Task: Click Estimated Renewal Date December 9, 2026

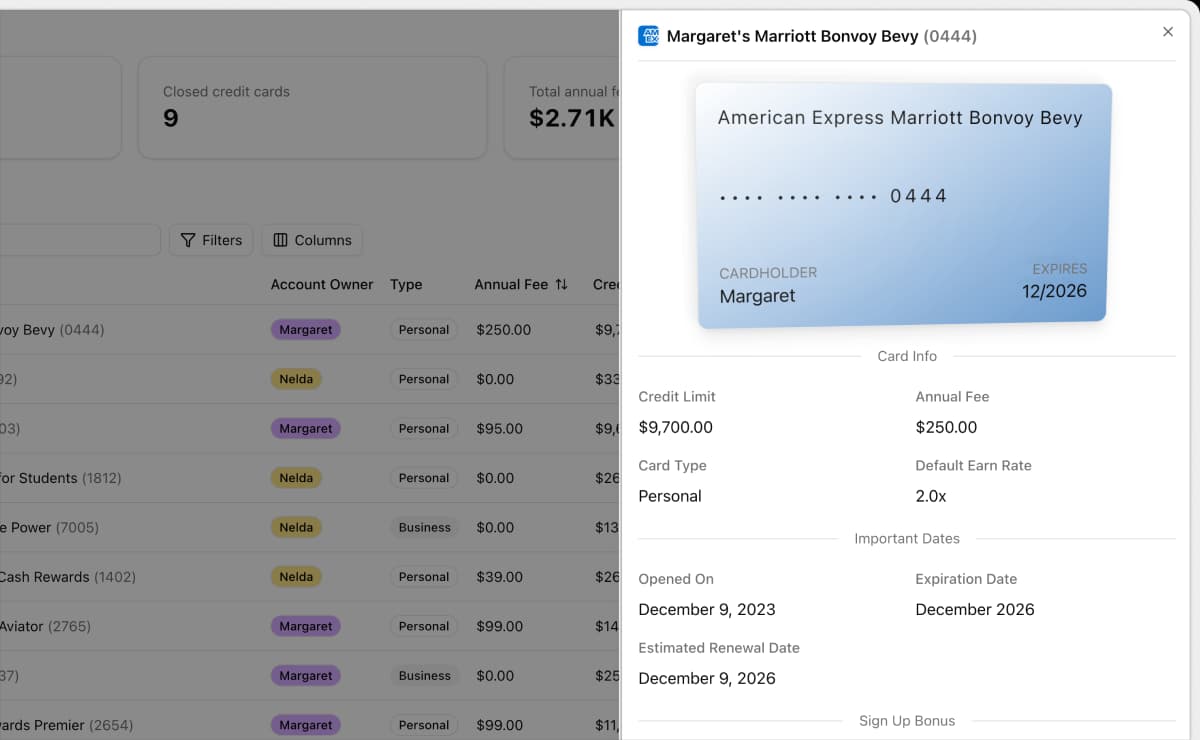Action: point(707,678)
